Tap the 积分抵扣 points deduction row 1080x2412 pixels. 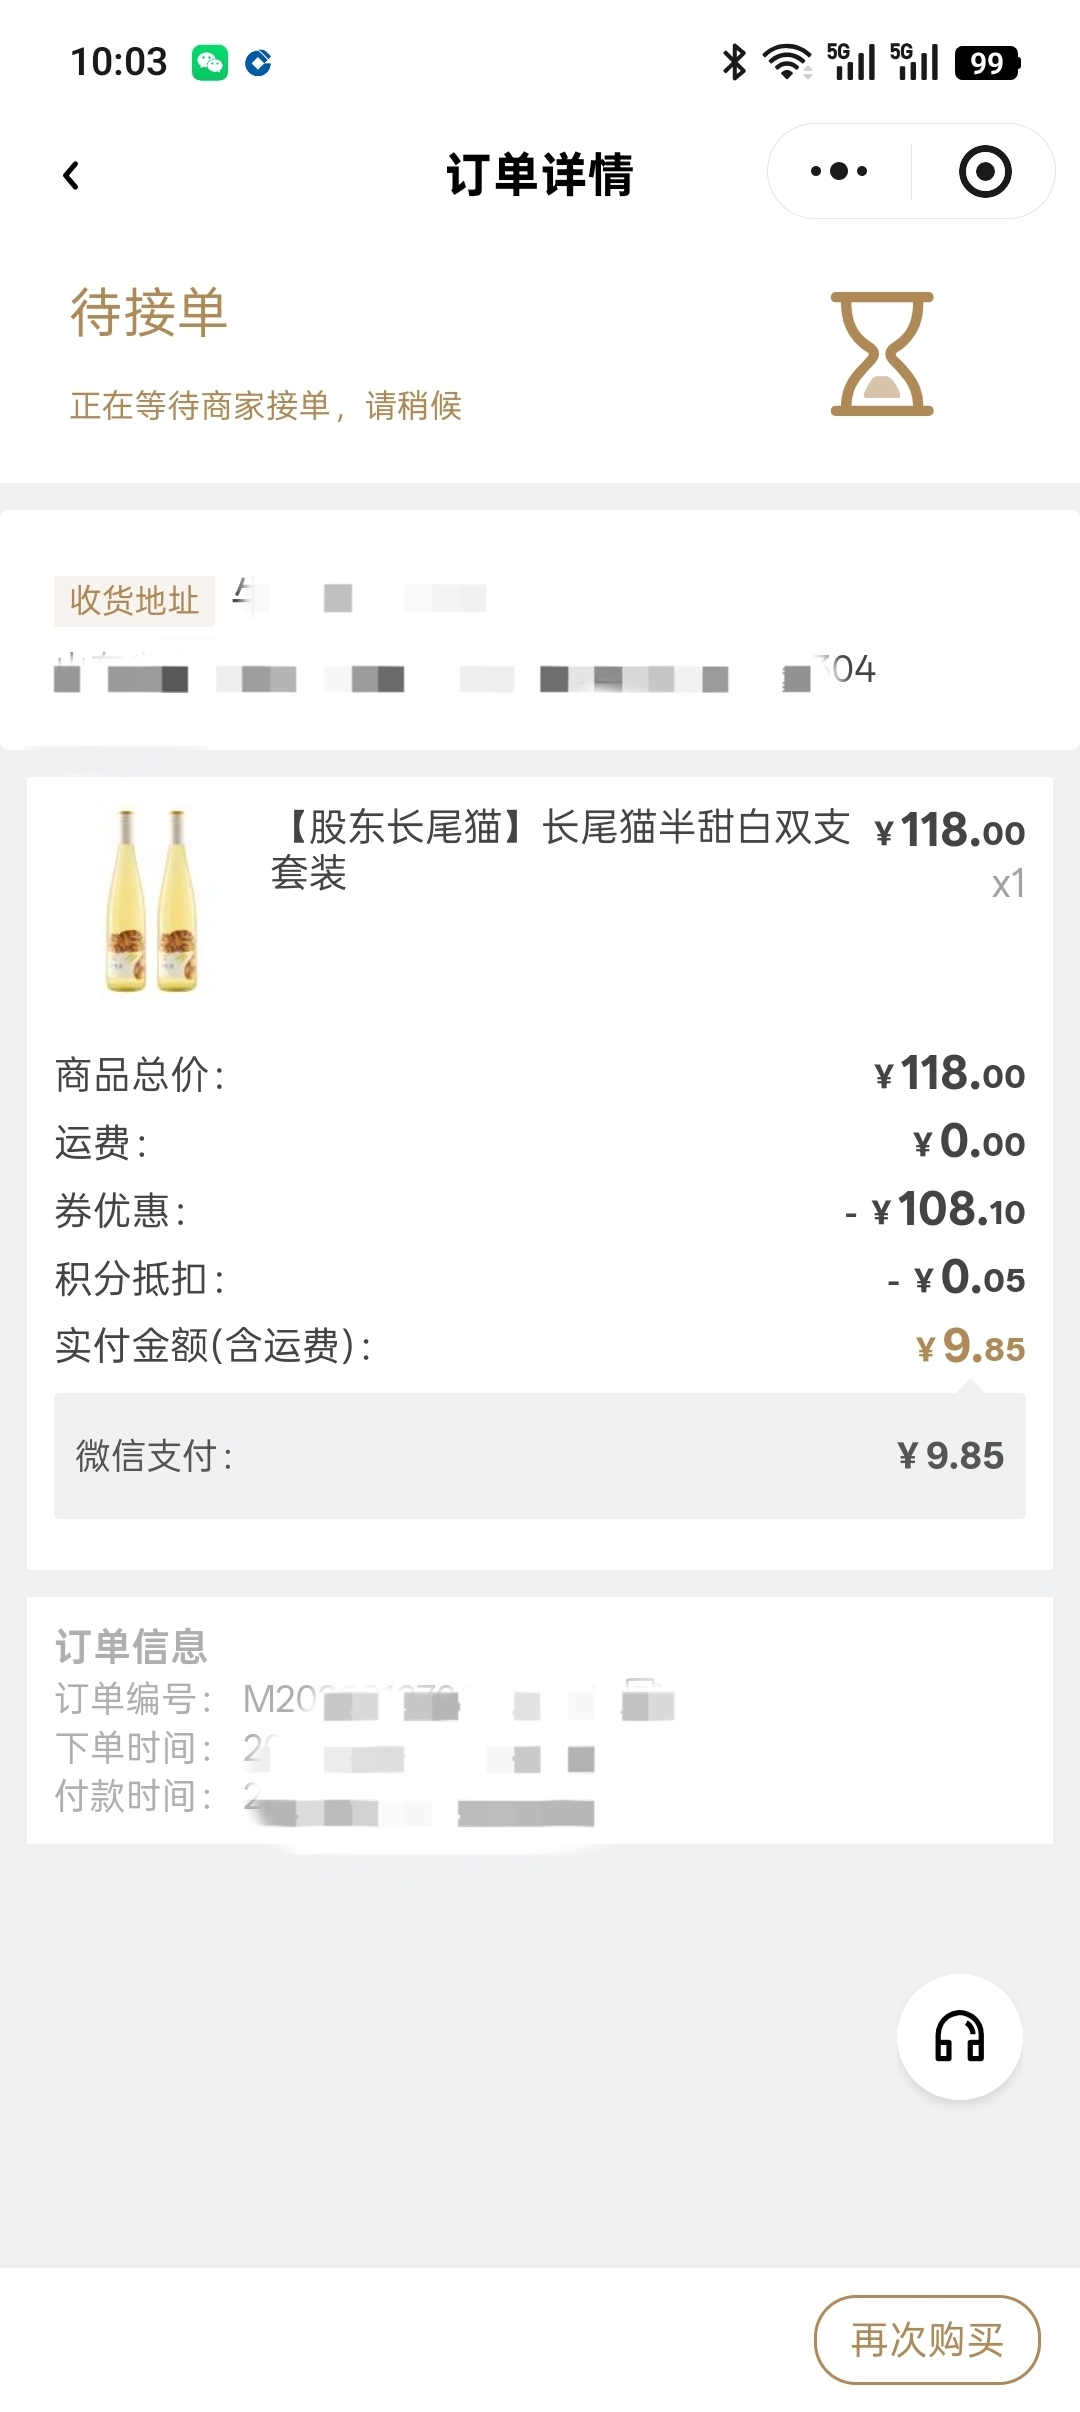point(540,1279)
